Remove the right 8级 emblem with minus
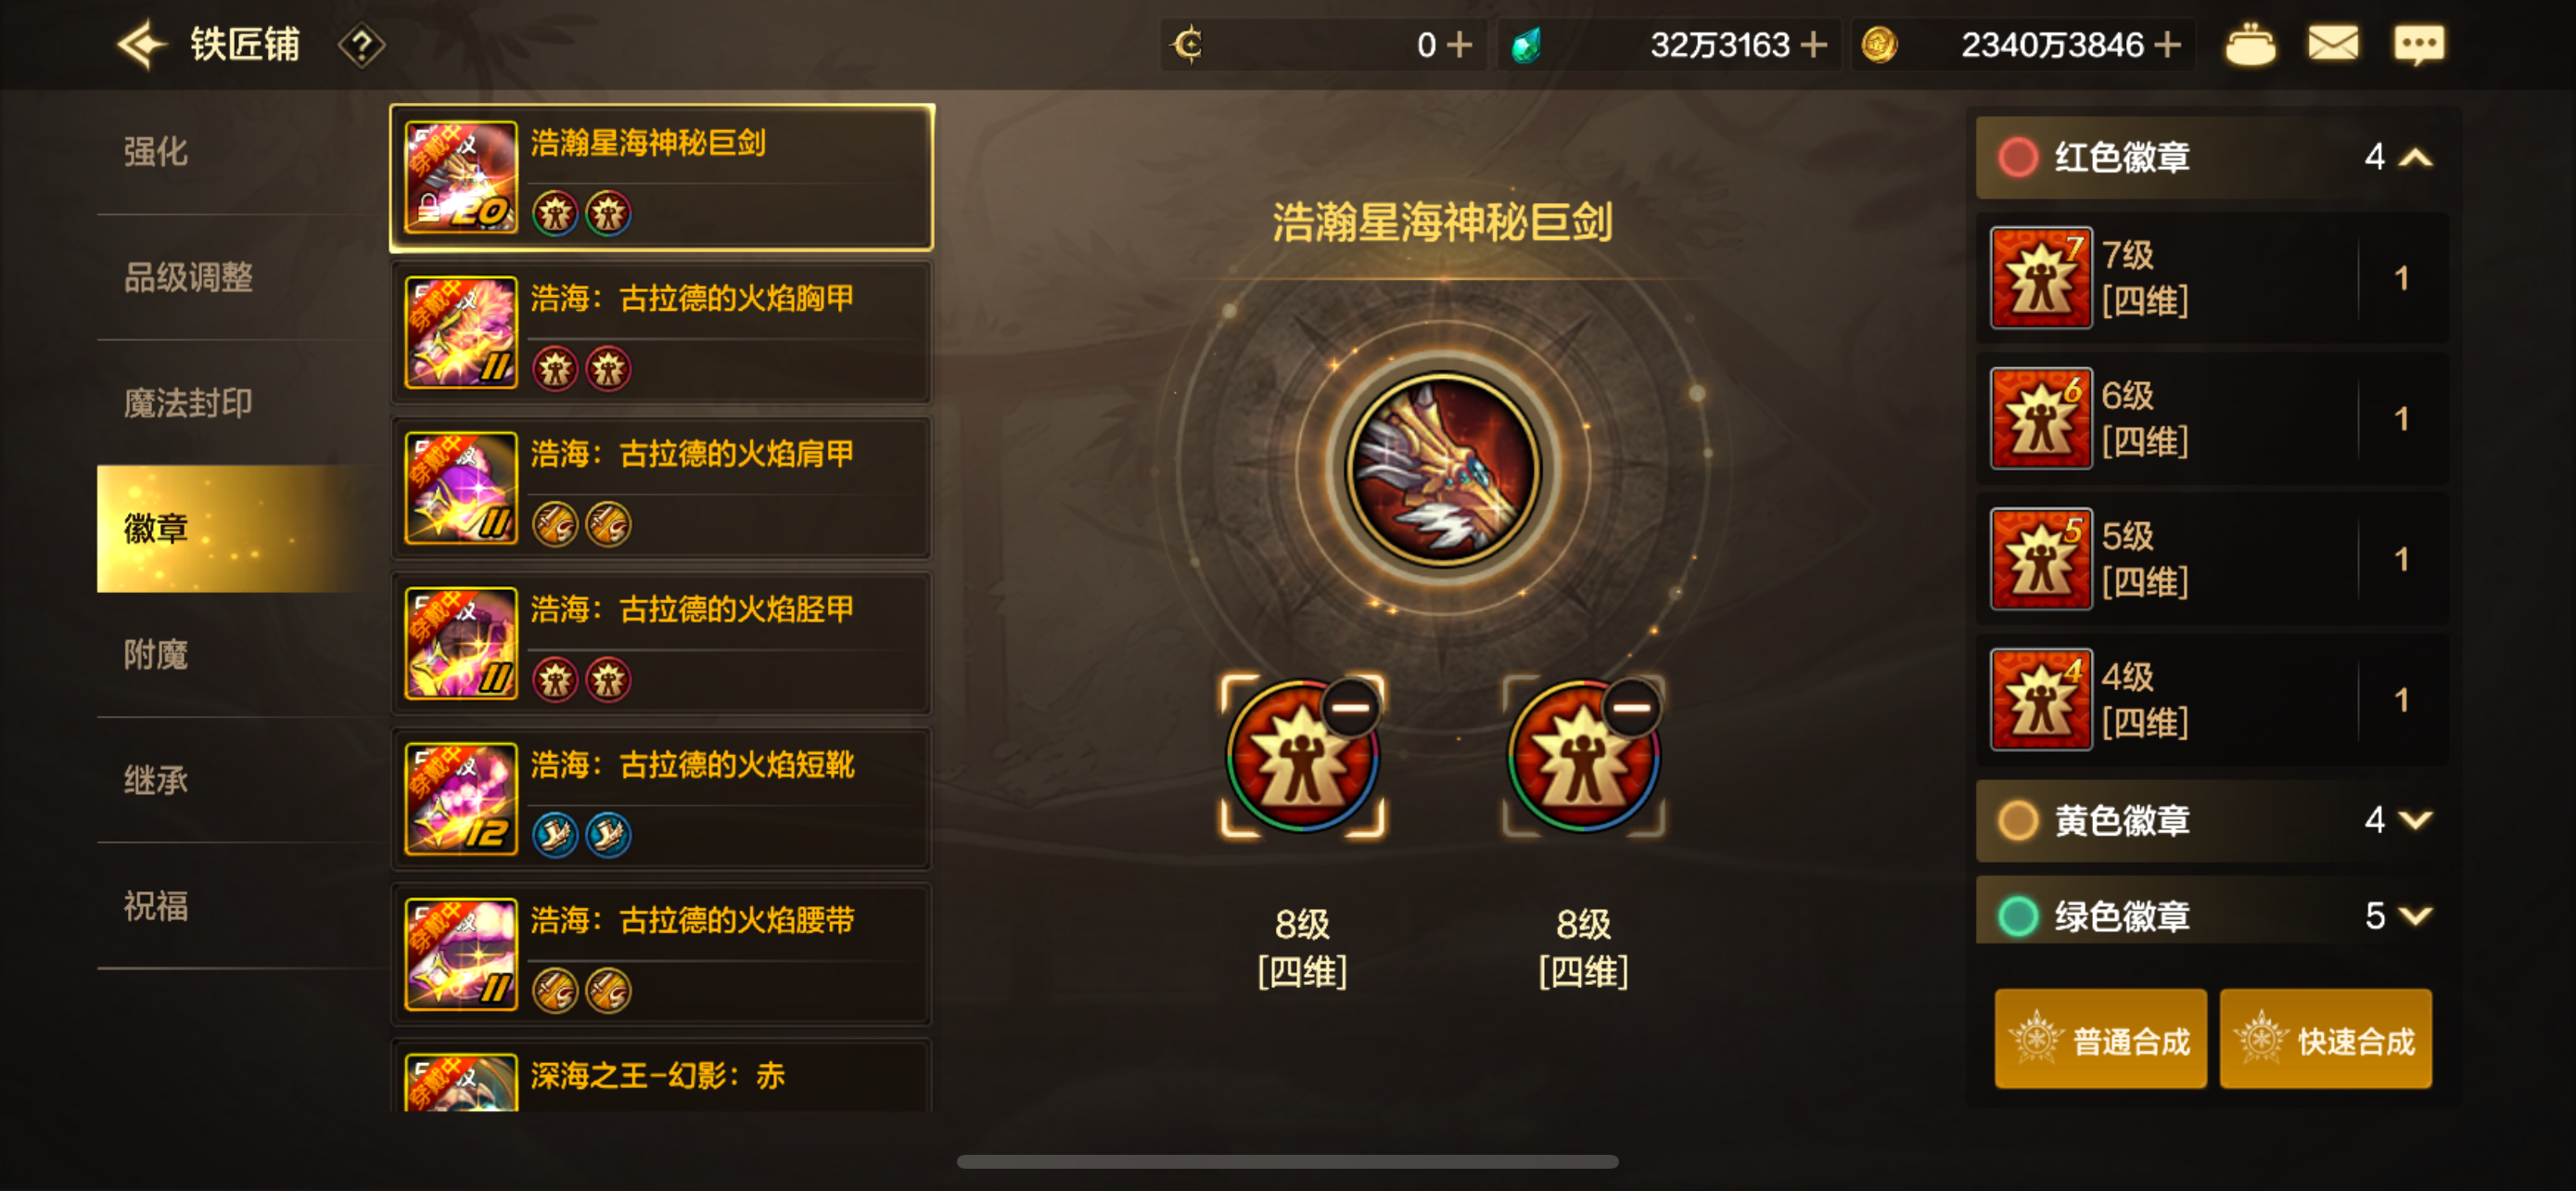The width and height of the screenshot is (2576, 1191). (1631, 708)
